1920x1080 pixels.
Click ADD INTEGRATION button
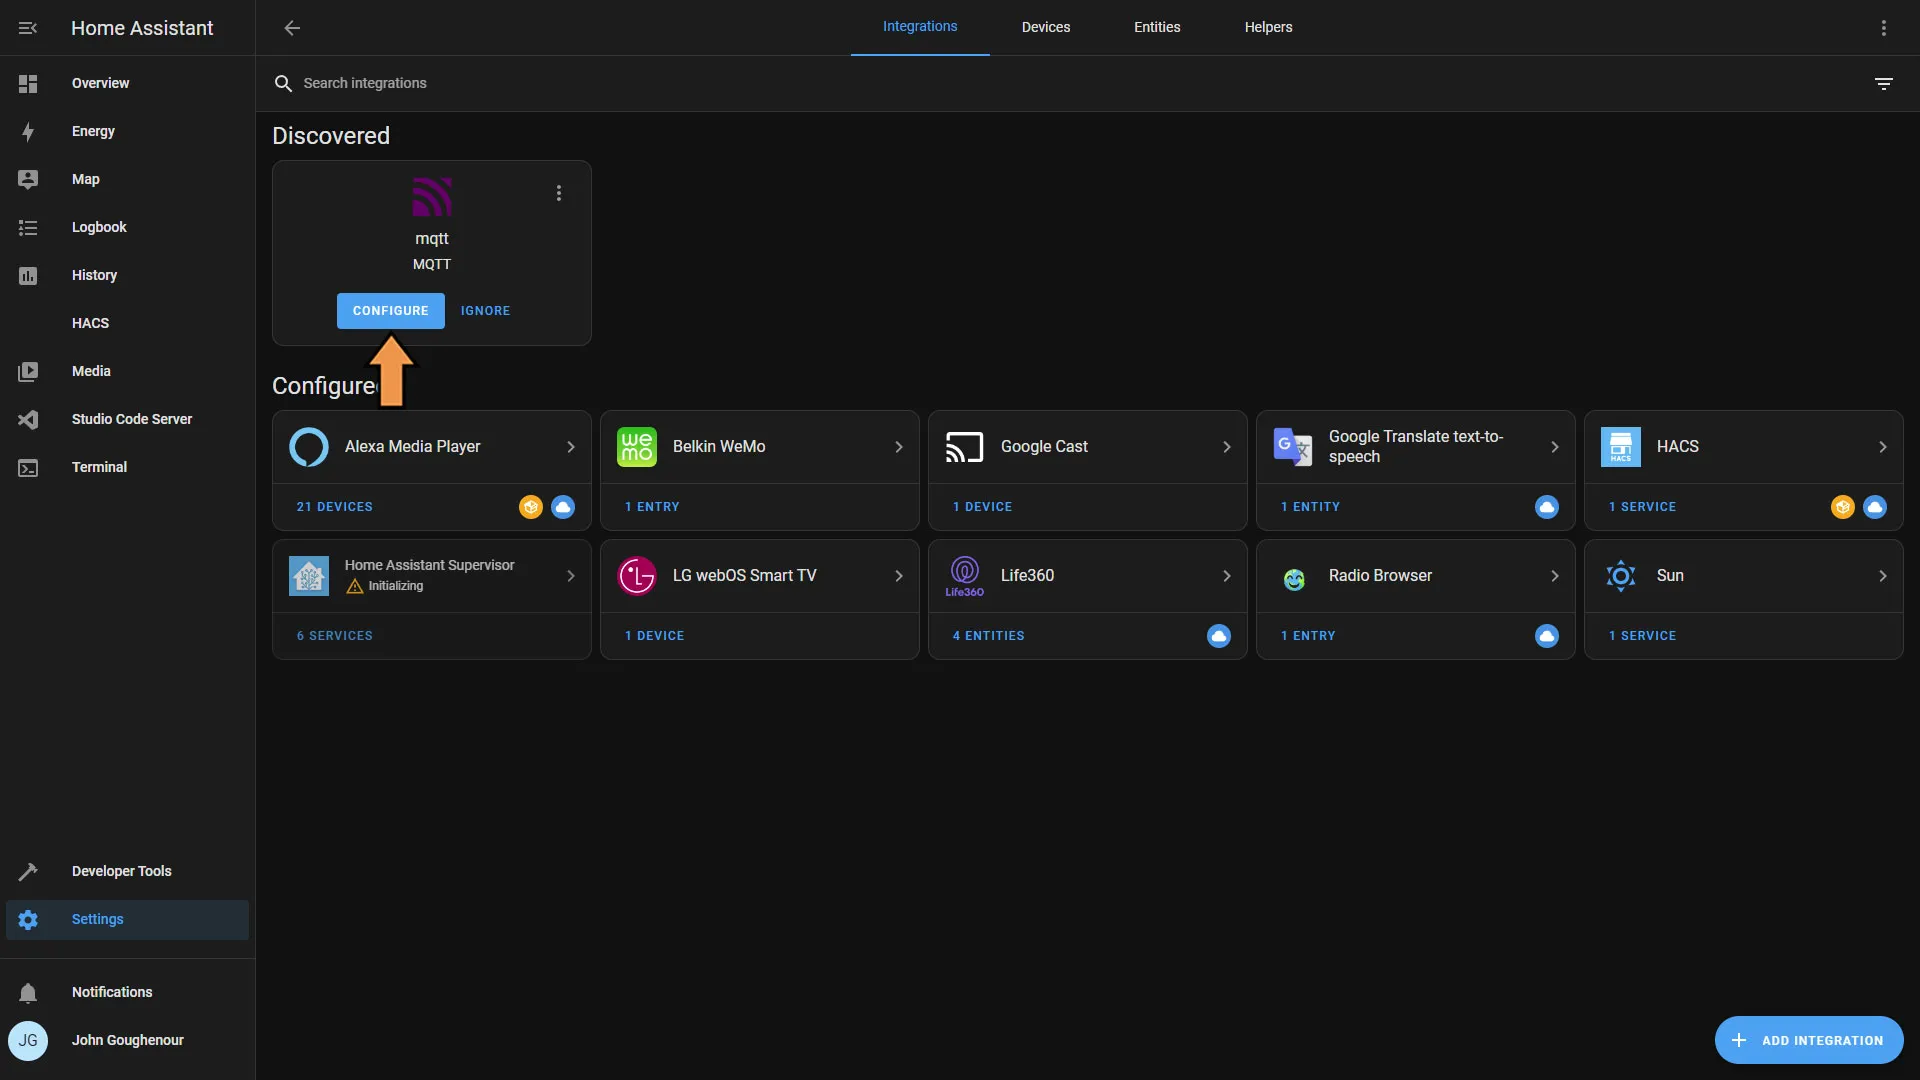(x=1809, y=1040)
